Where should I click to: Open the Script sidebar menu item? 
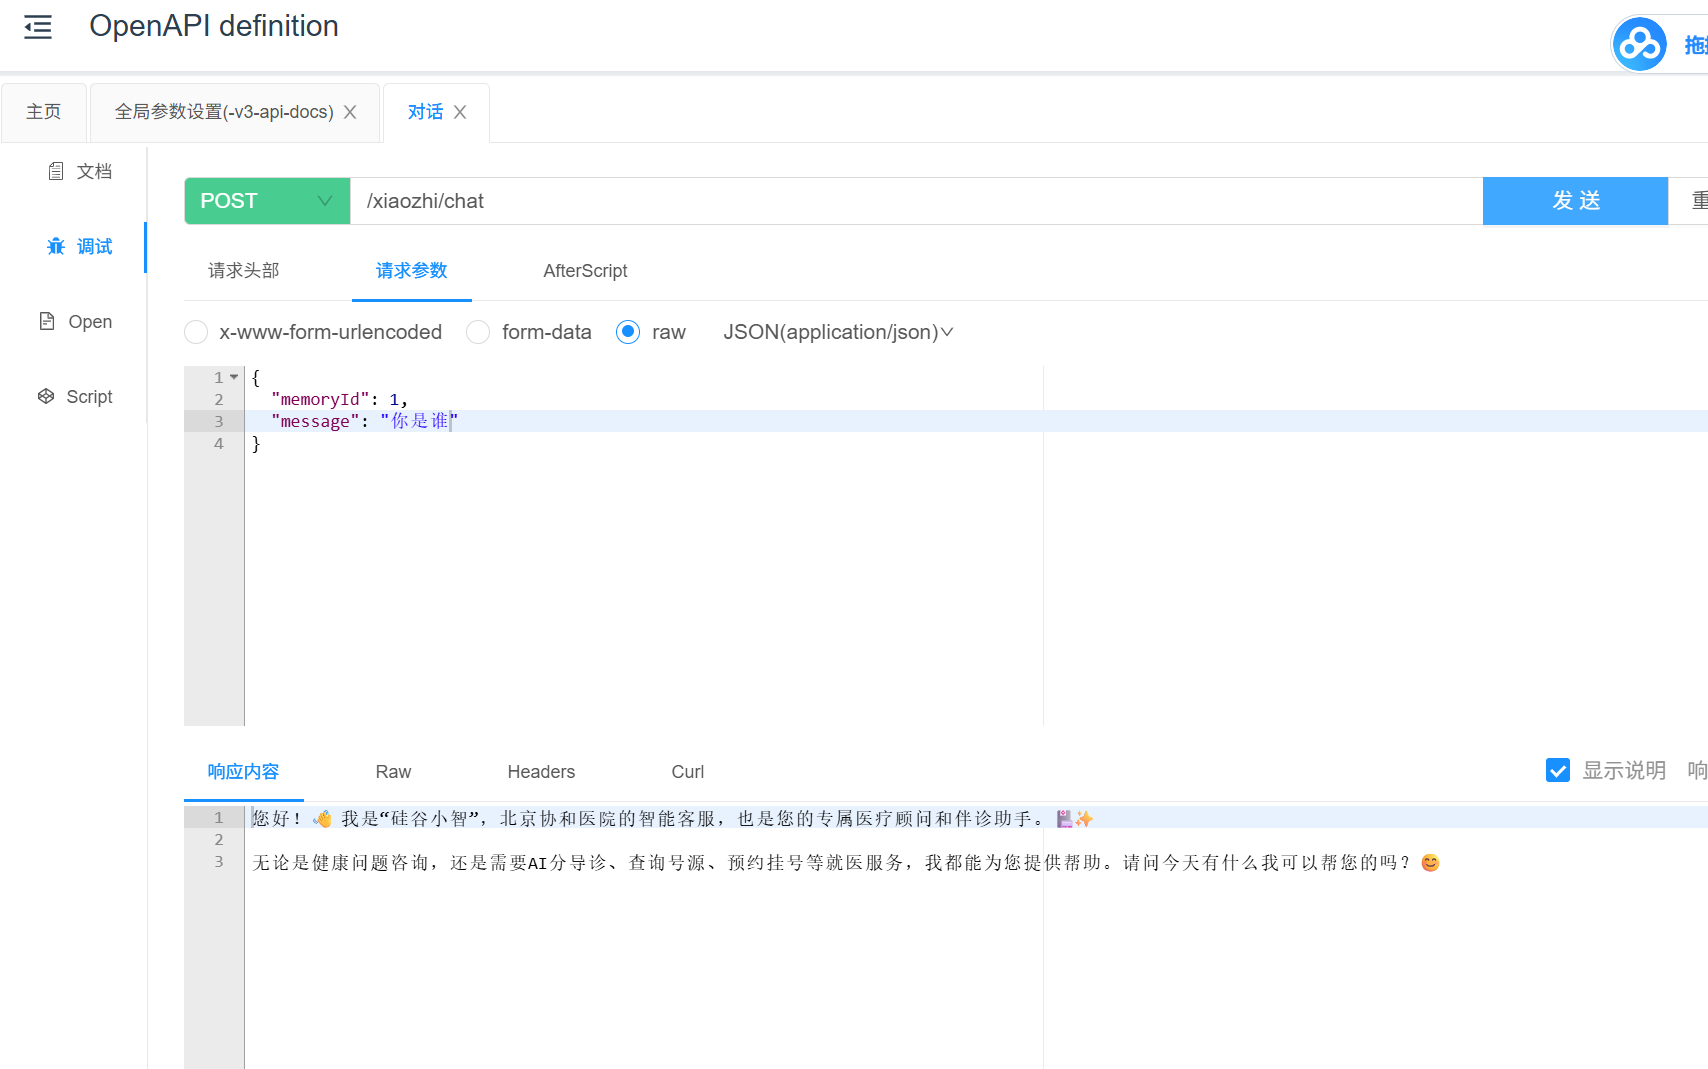(x=74, y=397)
